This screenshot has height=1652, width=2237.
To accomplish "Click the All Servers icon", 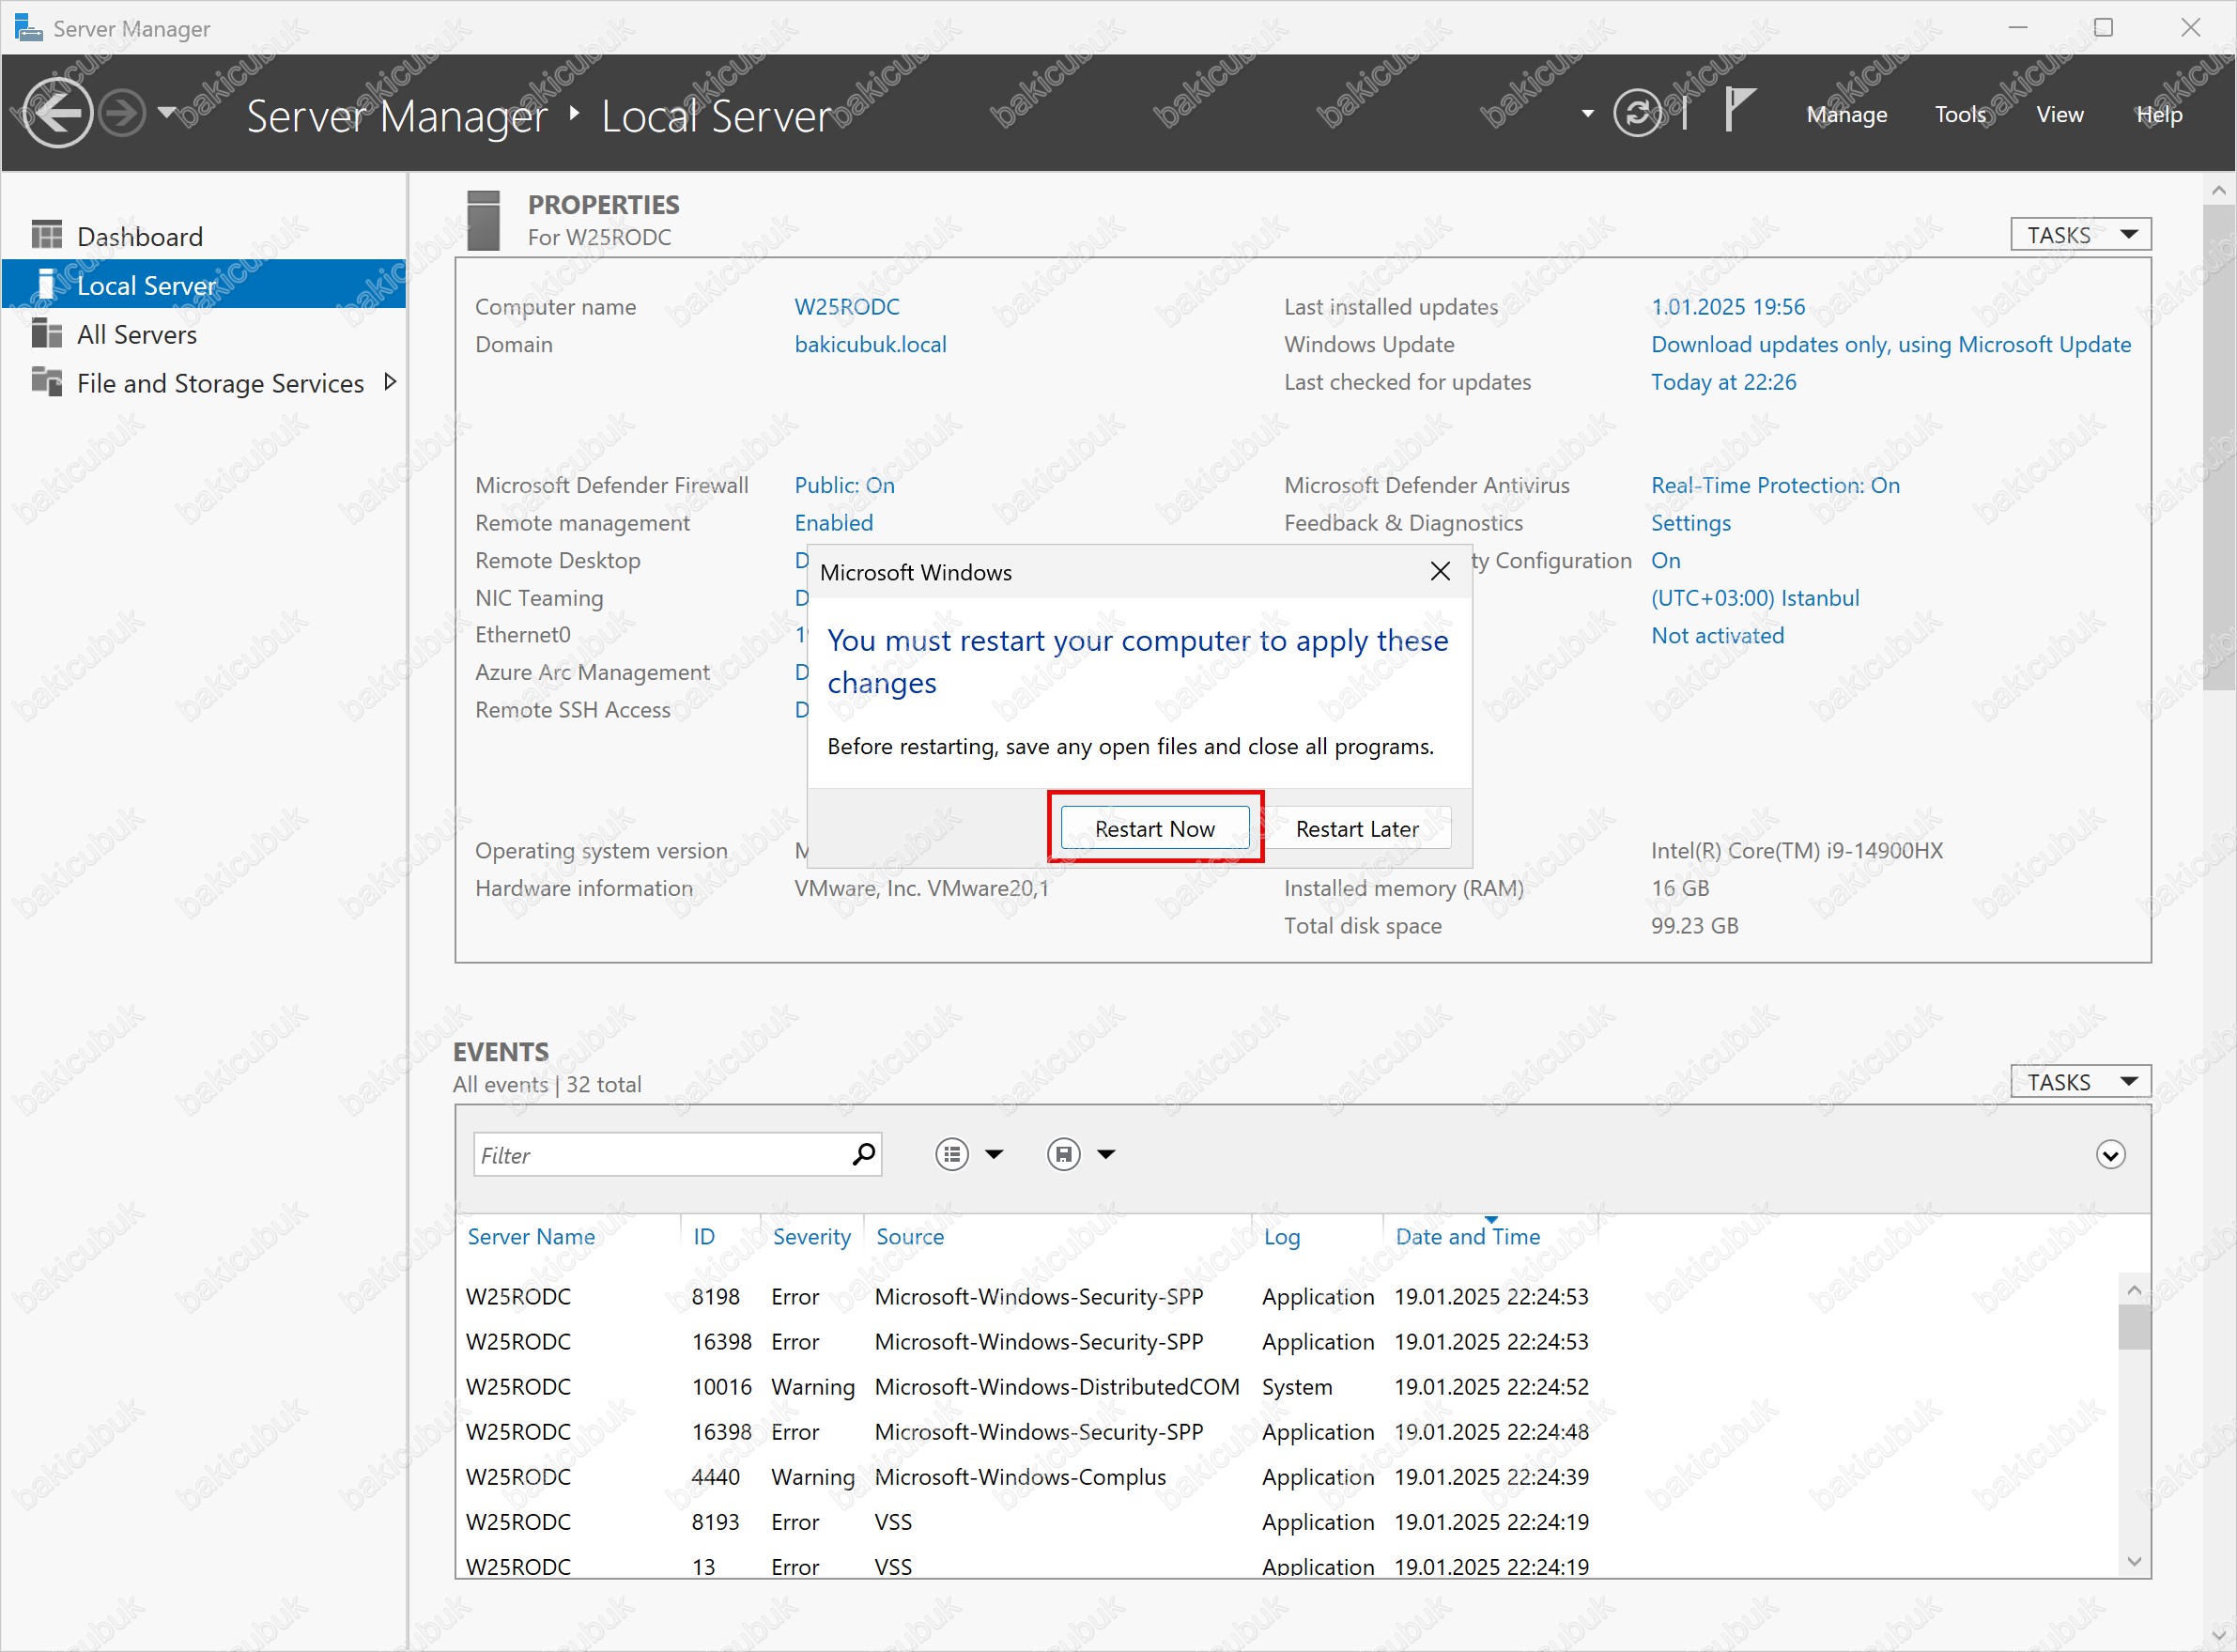I will [x=46, y=332].
